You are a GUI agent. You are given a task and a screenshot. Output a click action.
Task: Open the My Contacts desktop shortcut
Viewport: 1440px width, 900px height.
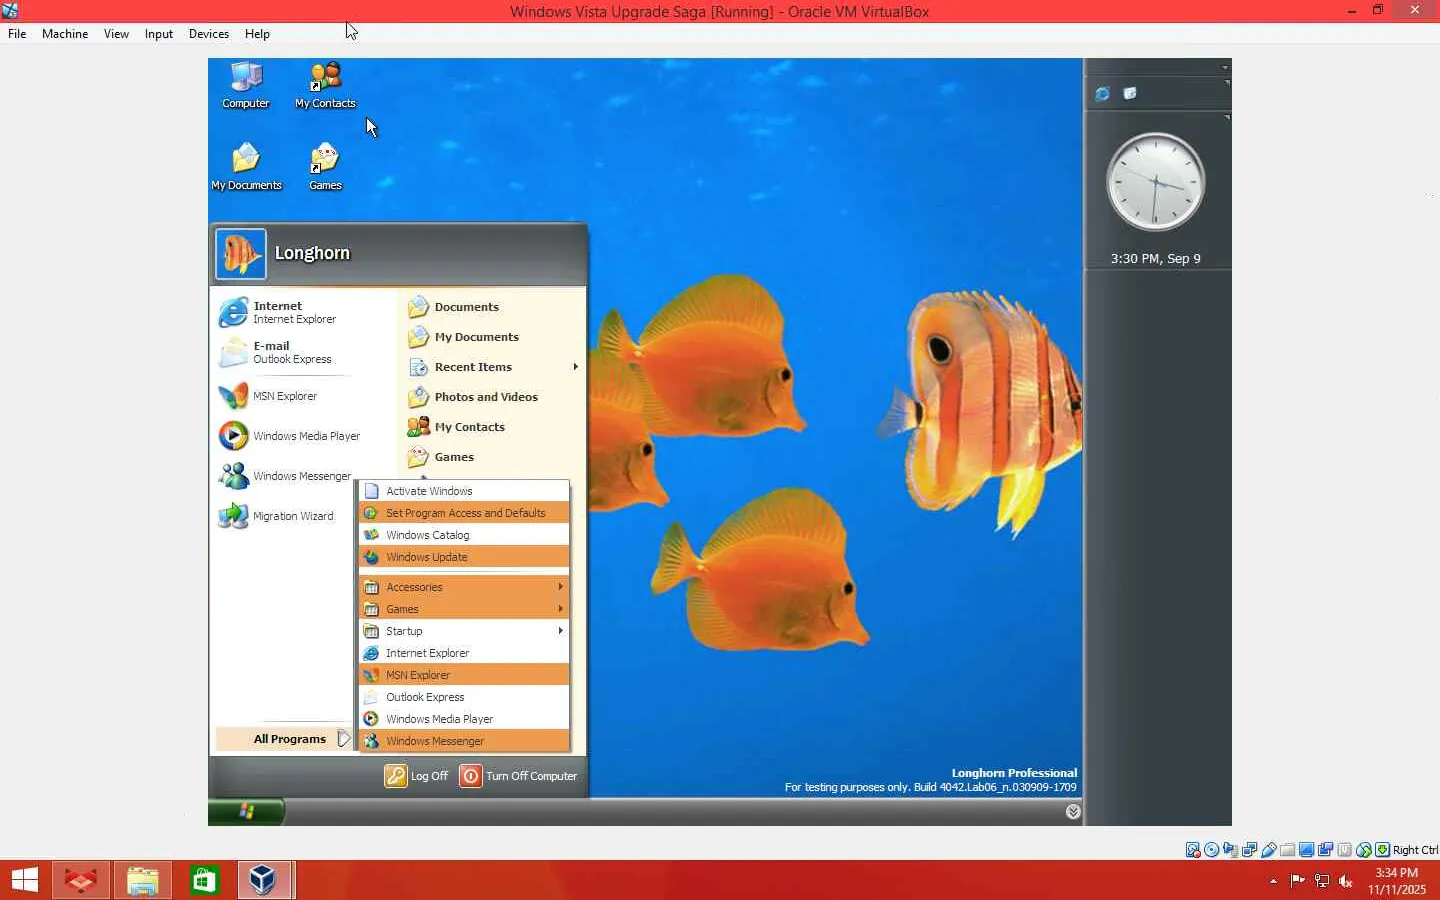click(325, 86)
